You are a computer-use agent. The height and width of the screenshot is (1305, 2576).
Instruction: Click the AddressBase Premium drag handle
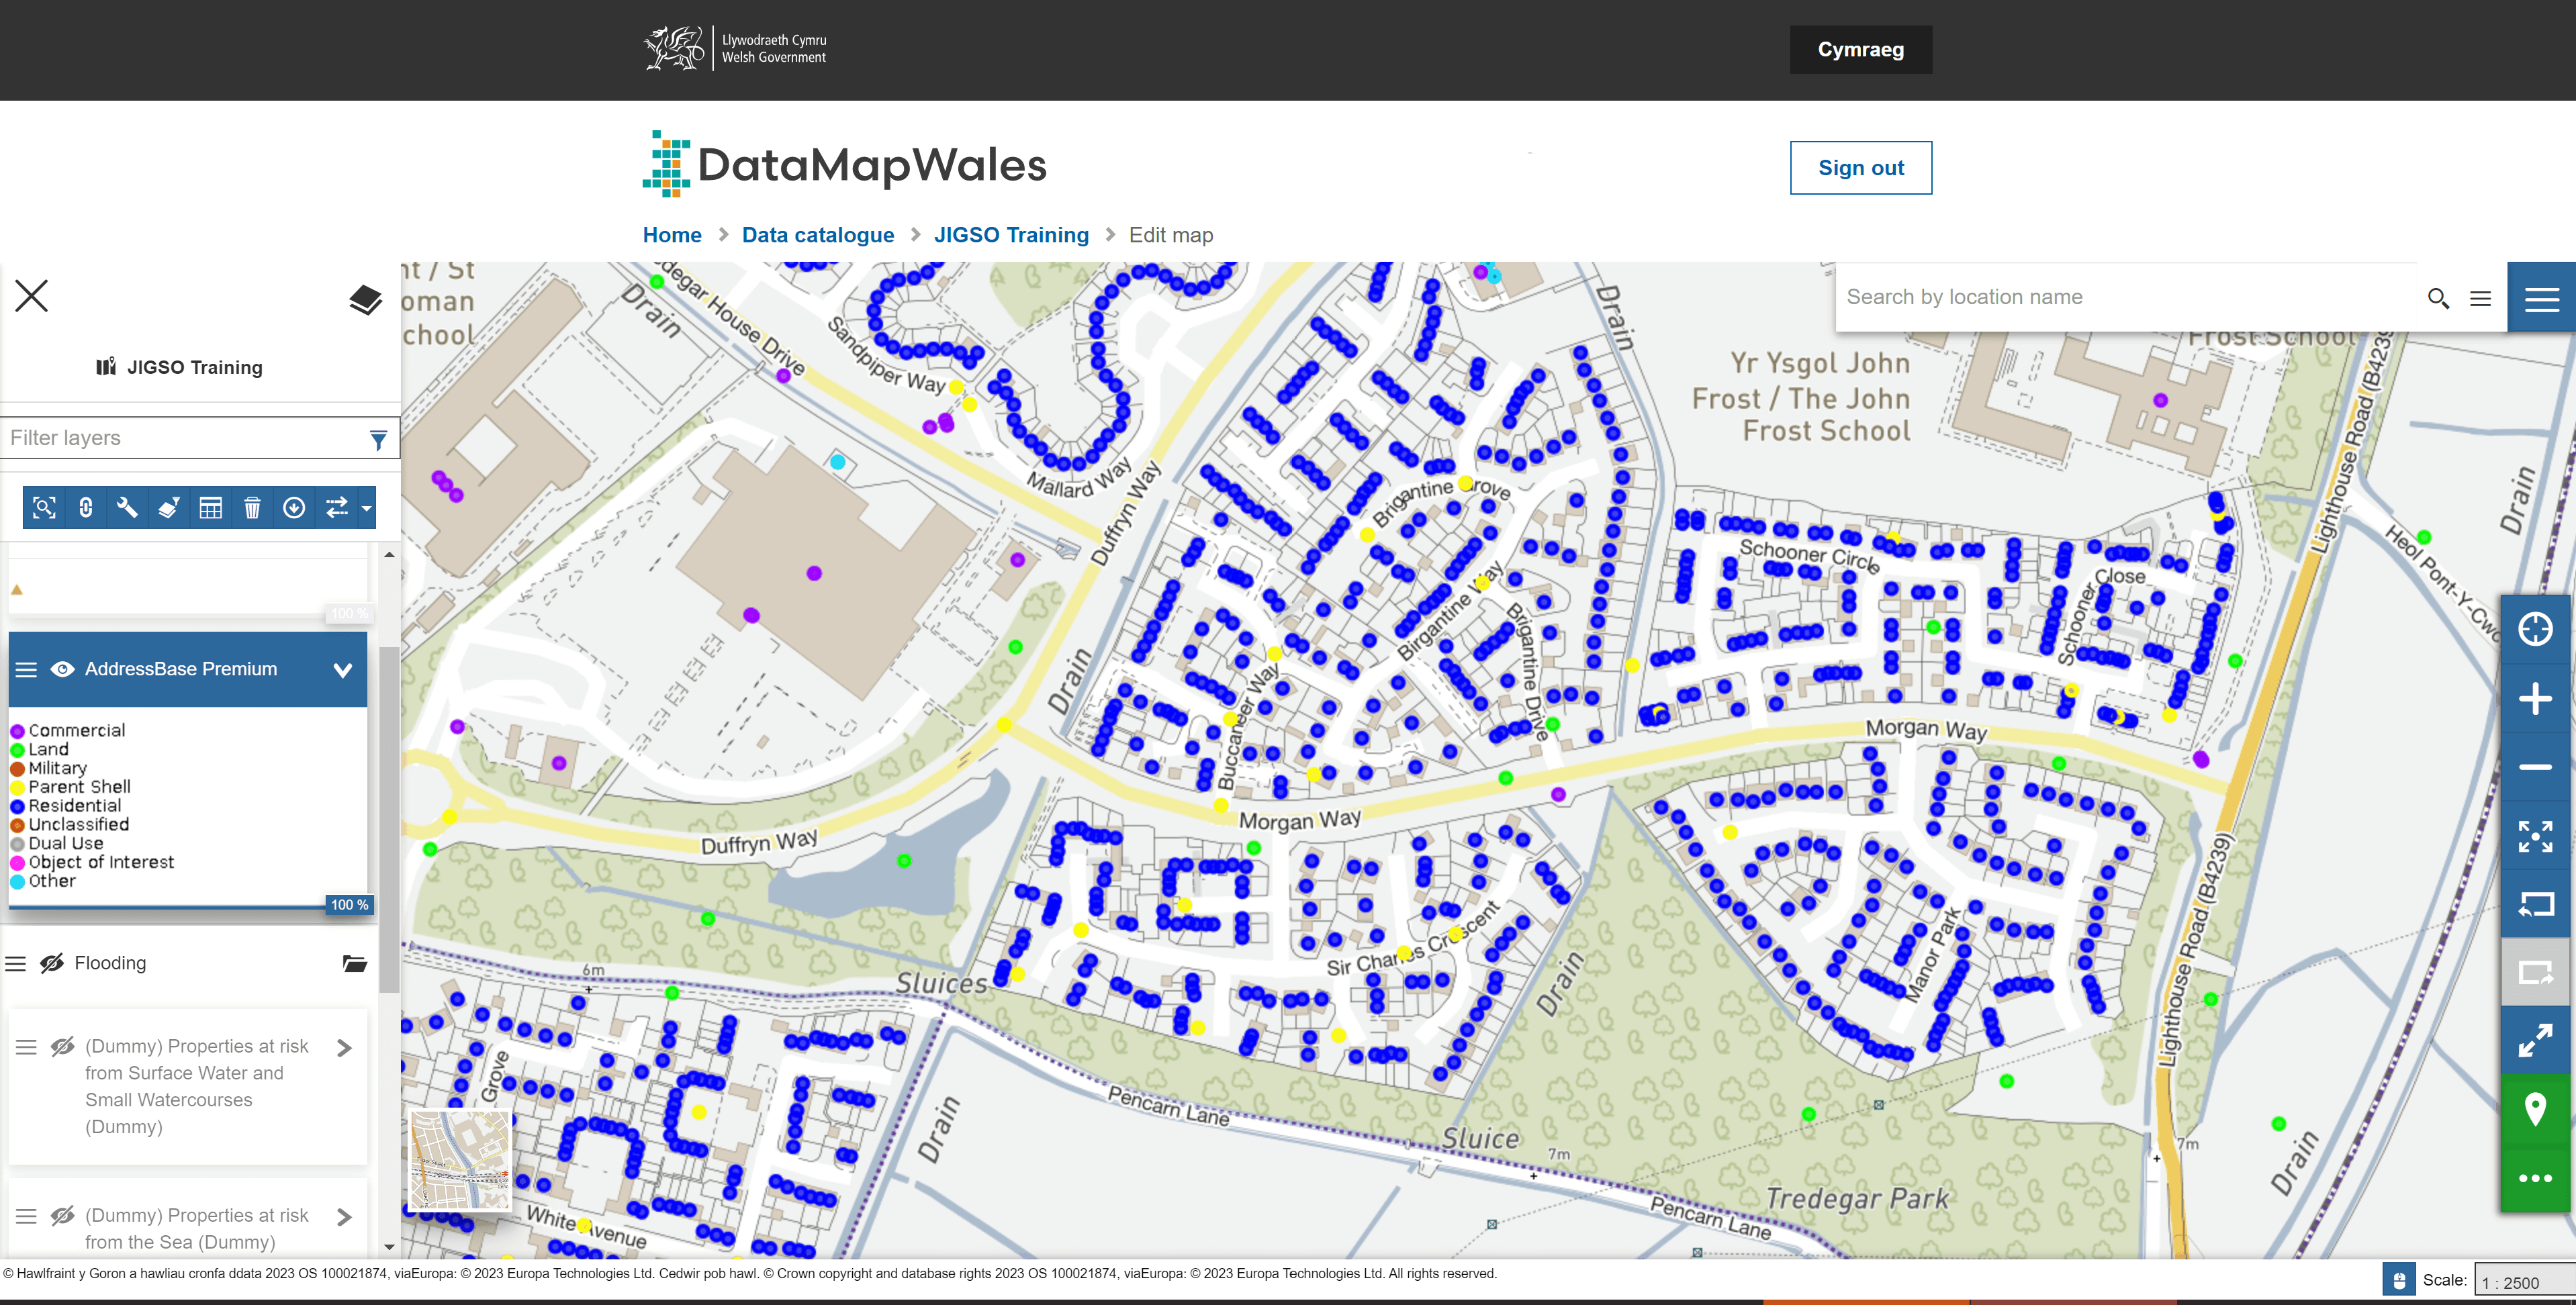26,669
